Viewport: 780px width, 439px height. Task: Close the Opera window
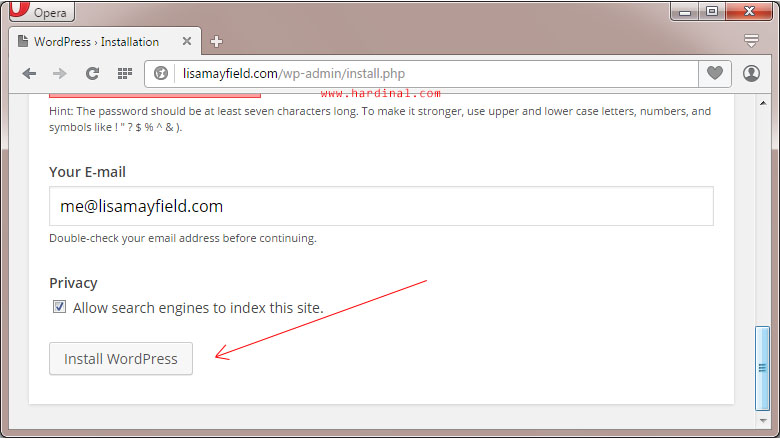749,11
